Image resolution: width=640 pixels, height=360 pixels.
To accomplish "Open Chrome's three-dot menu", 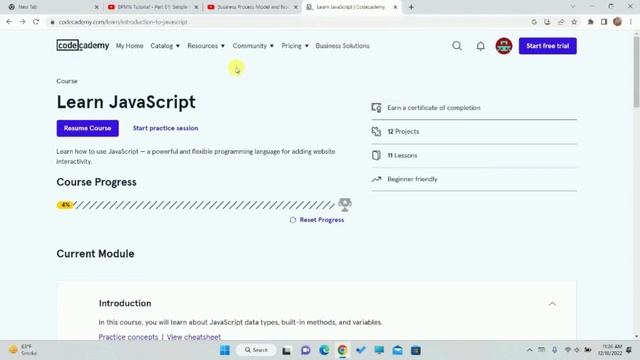I will [631, 22].
